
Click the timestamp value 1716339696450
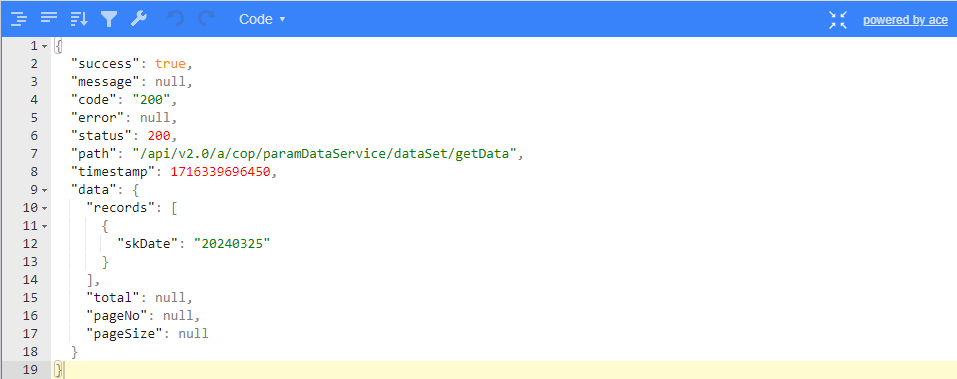pyautogui.click(x=220, y=172)
